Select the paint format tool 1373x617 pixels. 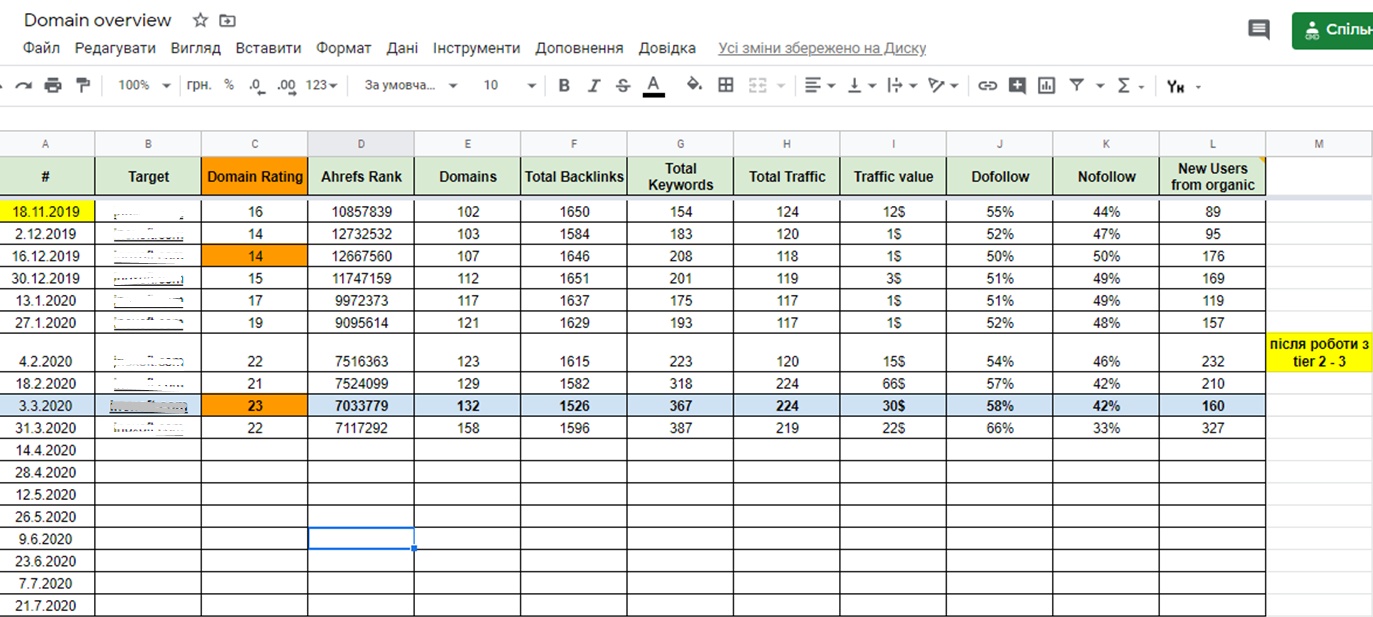point(83,86)
